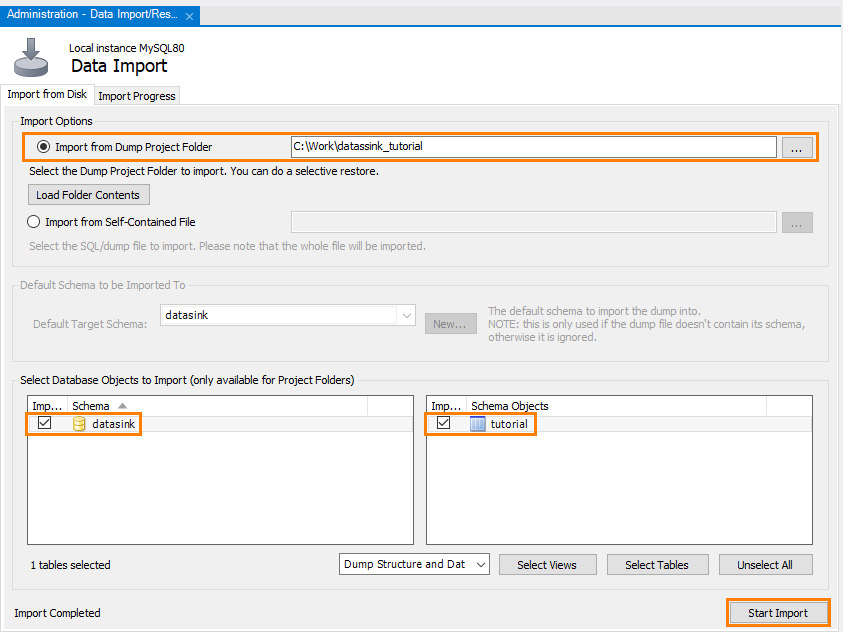Uncheck the tutorial schema object checkbox
The image size is (843, 632).
(441, 423)
